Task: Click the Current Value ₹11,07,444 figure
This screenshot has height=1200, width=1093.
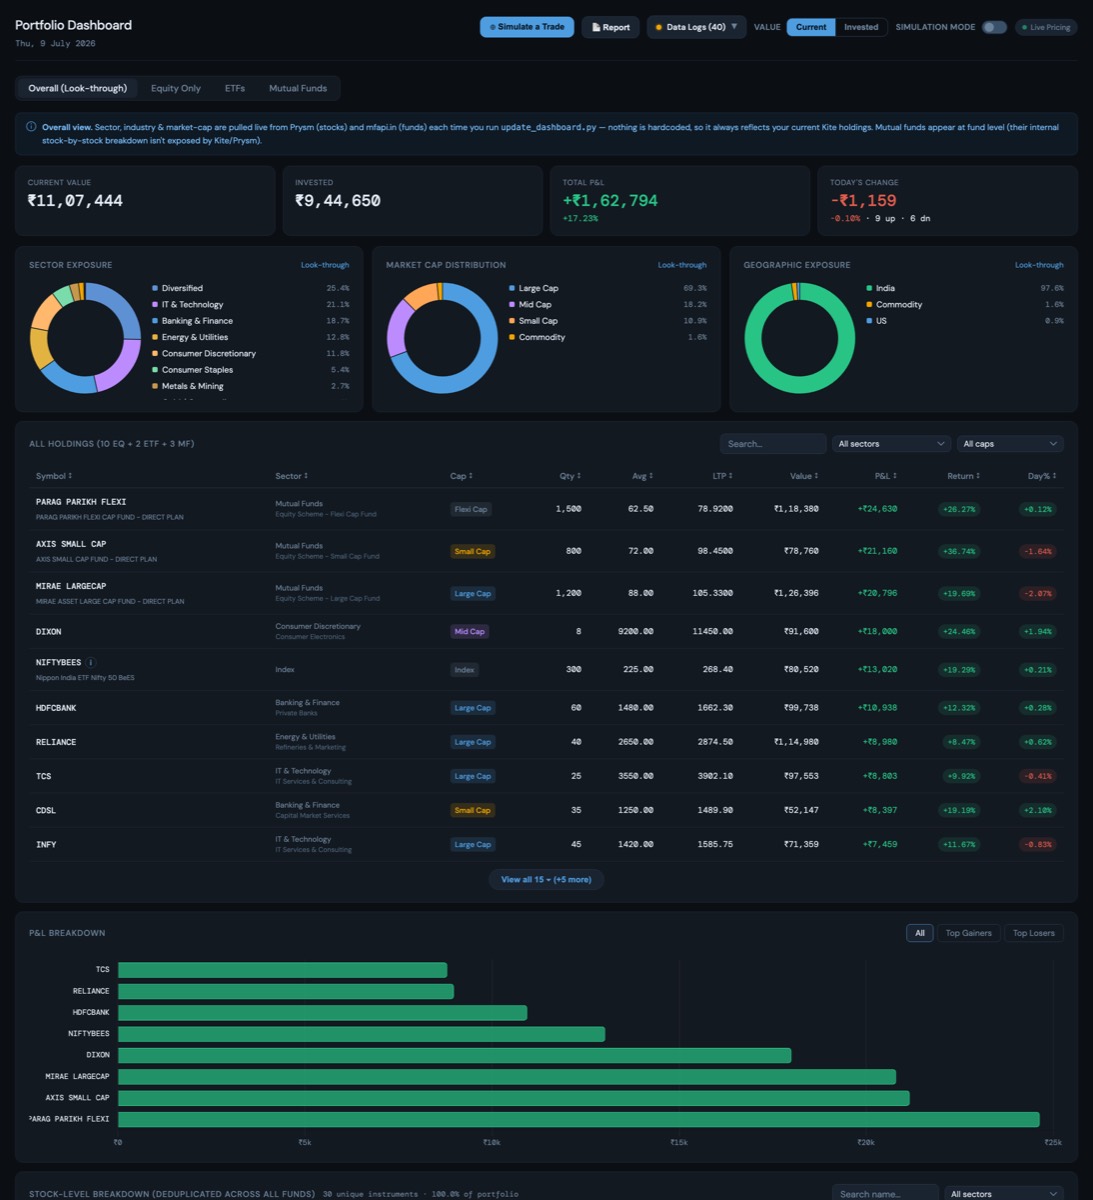Action: (x=75, y=201)
